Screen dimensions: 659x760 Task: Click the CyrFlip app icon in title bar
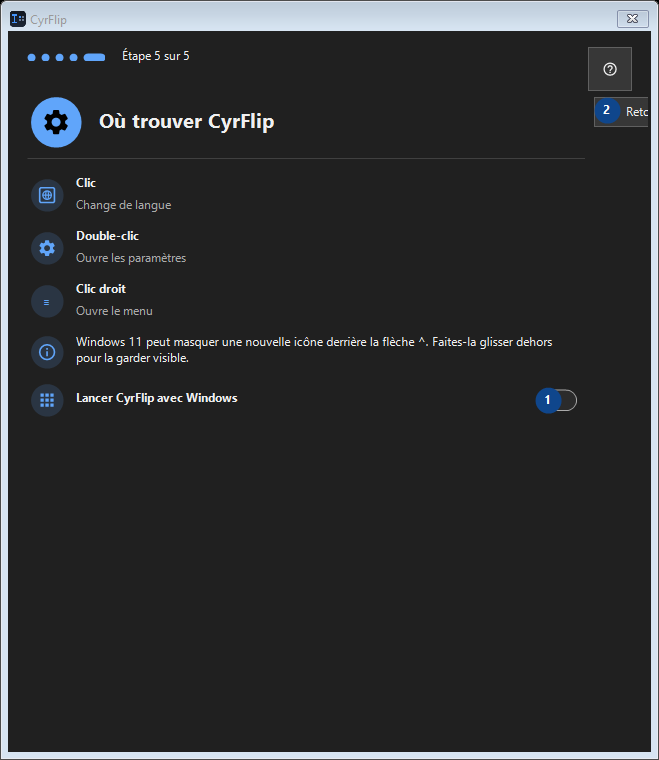coord(18,19)
